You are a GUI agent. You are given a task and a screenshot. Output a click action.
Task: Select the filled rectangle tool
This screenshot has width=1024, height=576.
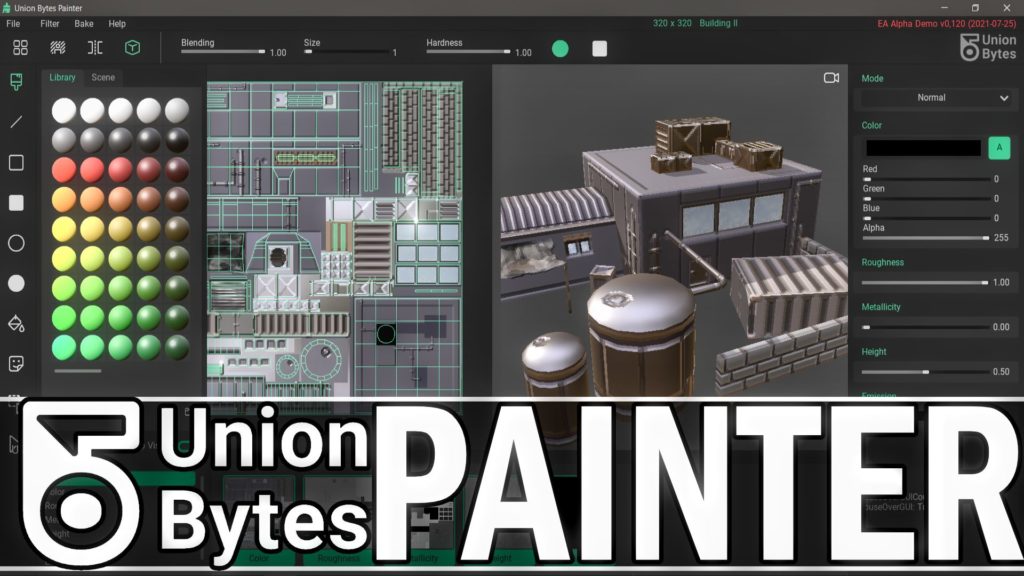(x=16, y=203)
